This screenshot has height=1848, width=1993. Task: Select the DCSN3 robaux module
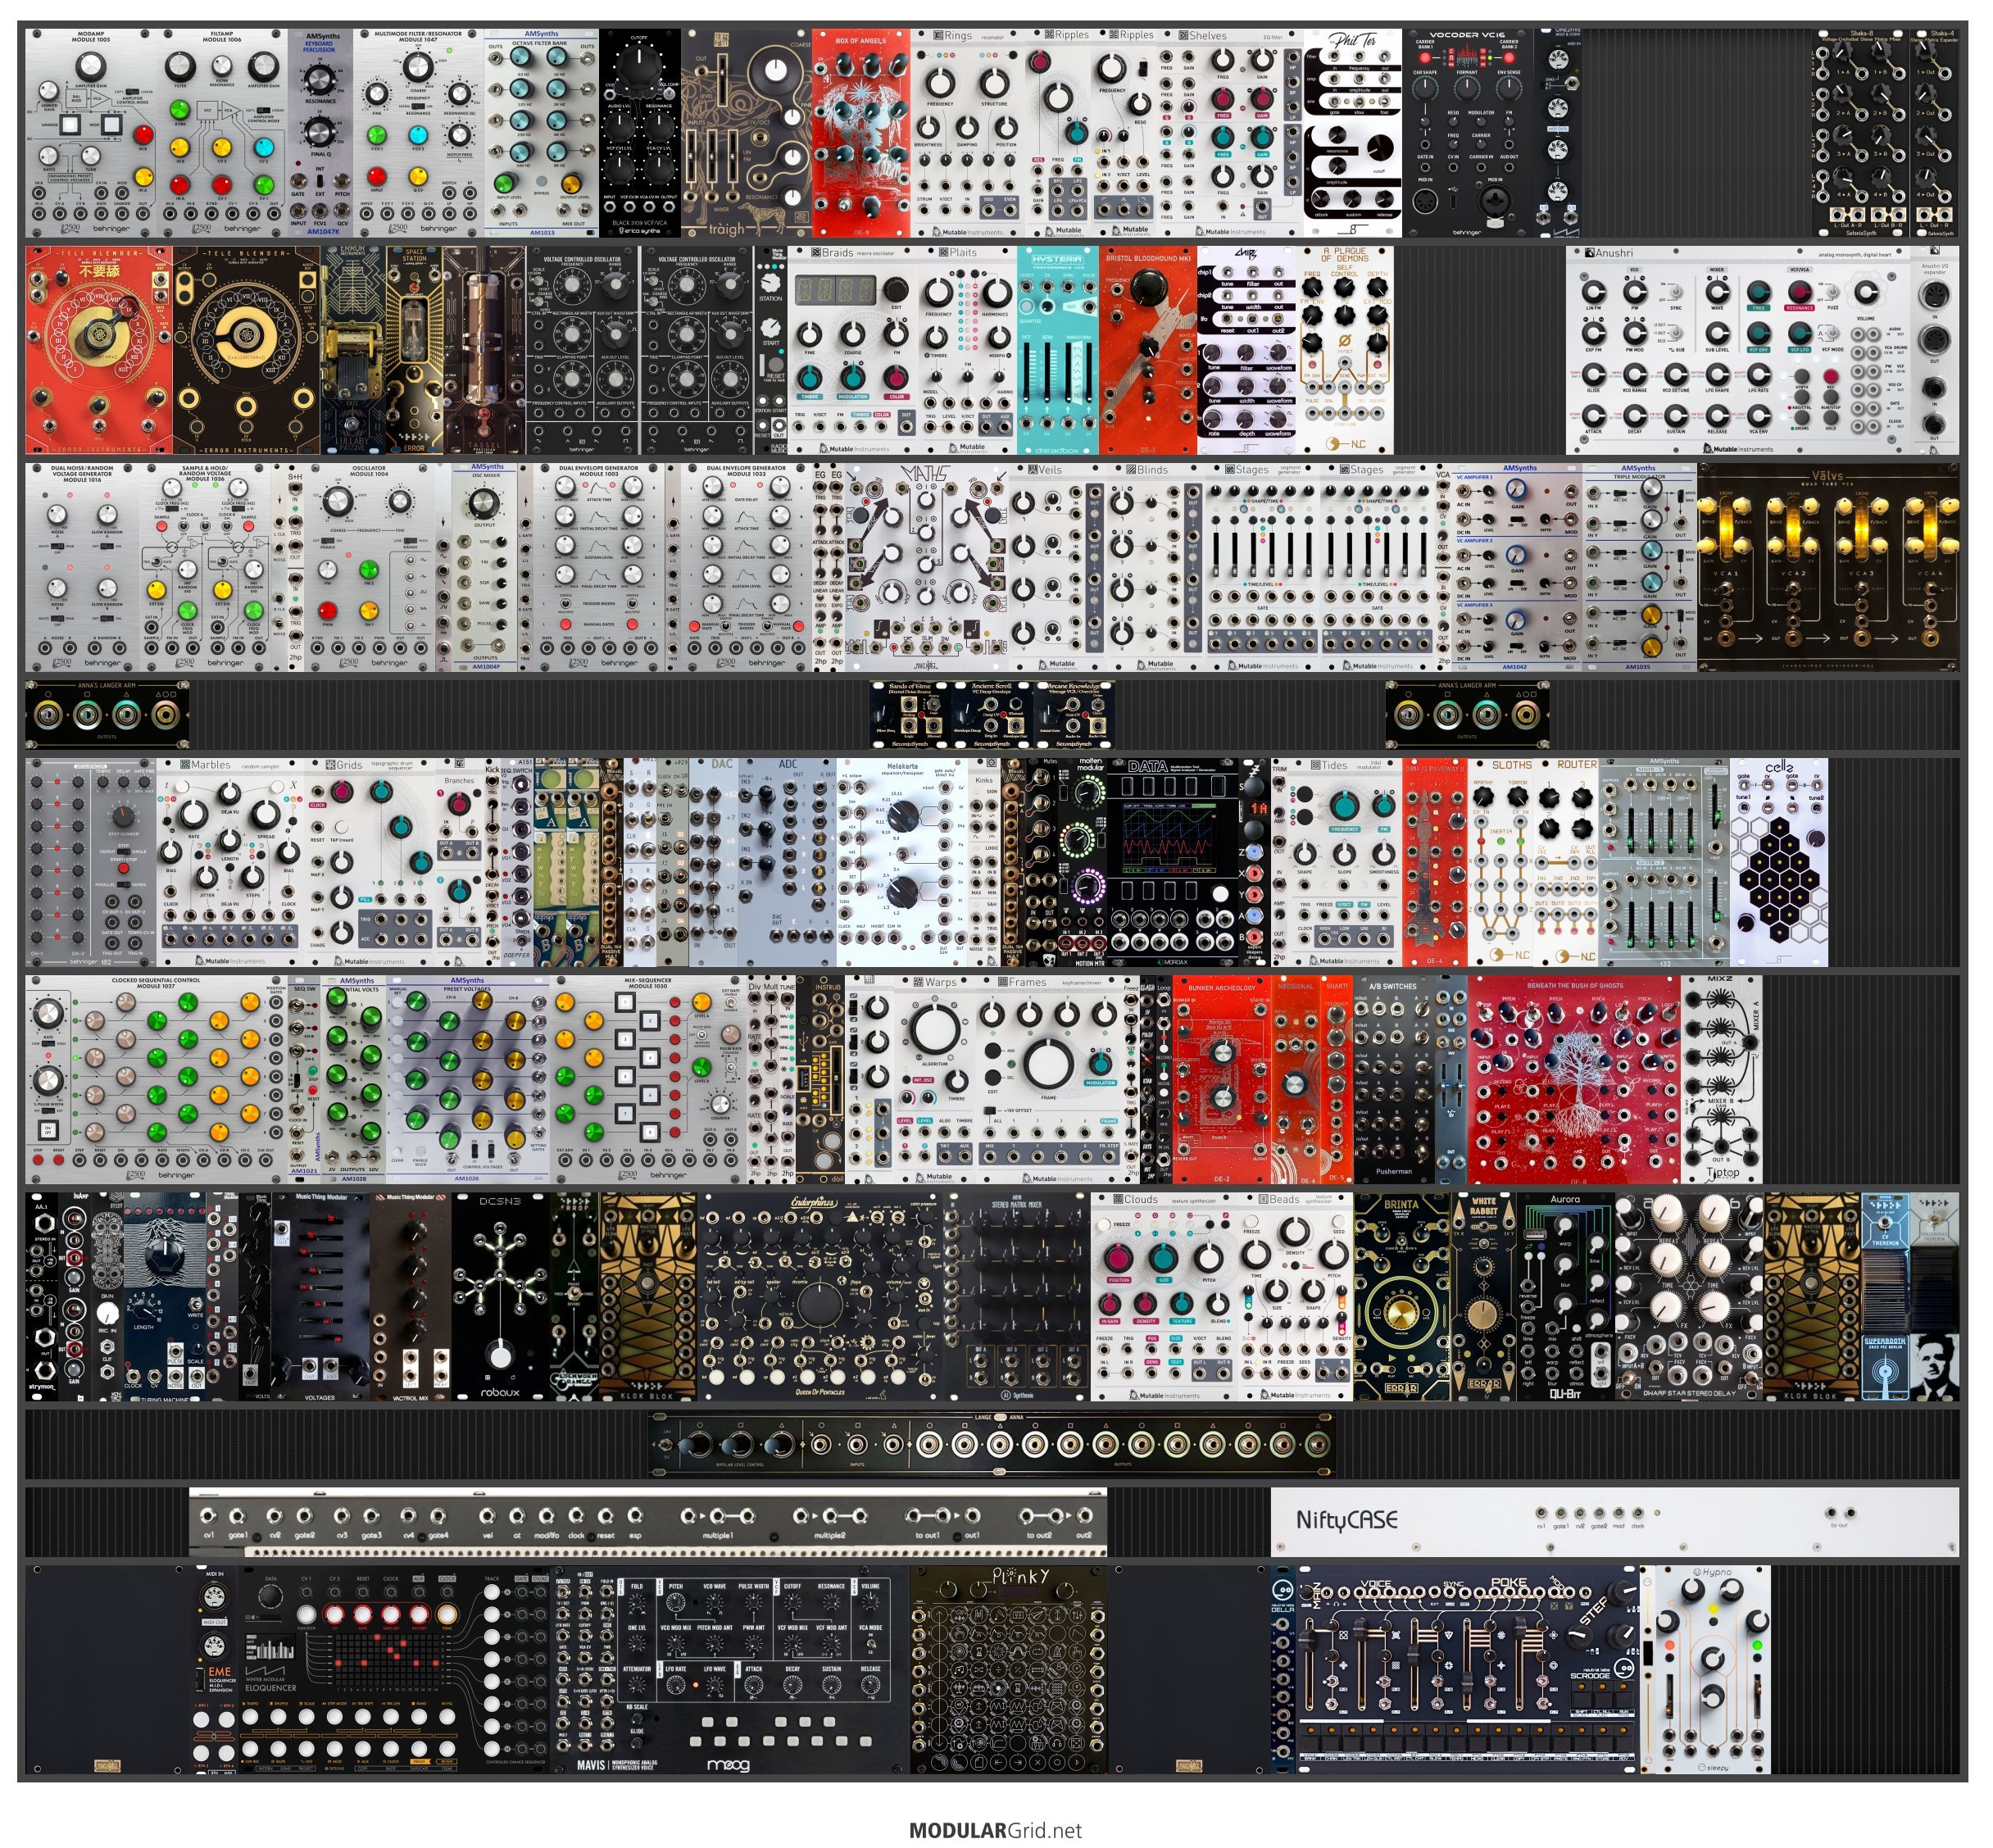[500, 1296]
